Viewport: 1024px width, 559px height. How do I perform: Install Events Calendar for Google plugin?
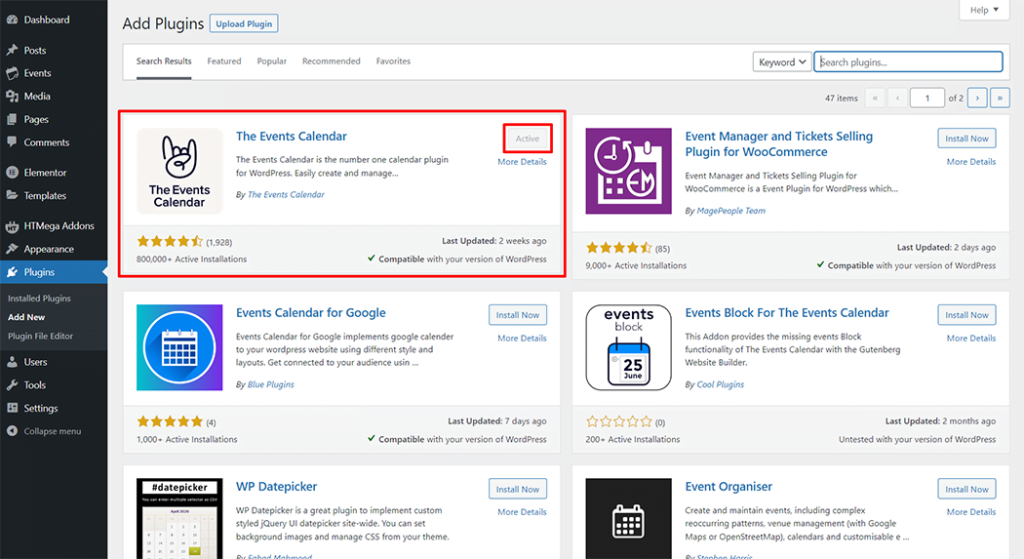(518, 315)
